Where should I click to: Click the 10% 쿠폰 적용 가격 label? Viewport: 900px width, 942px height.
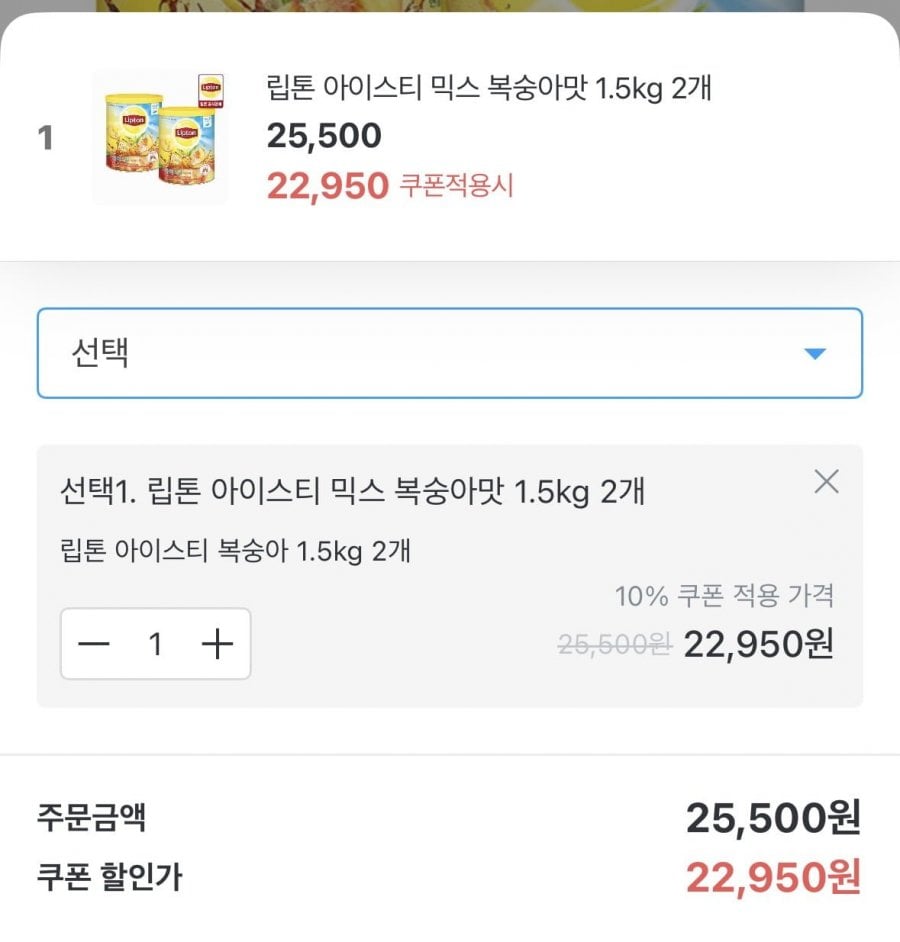pos(724,597)
